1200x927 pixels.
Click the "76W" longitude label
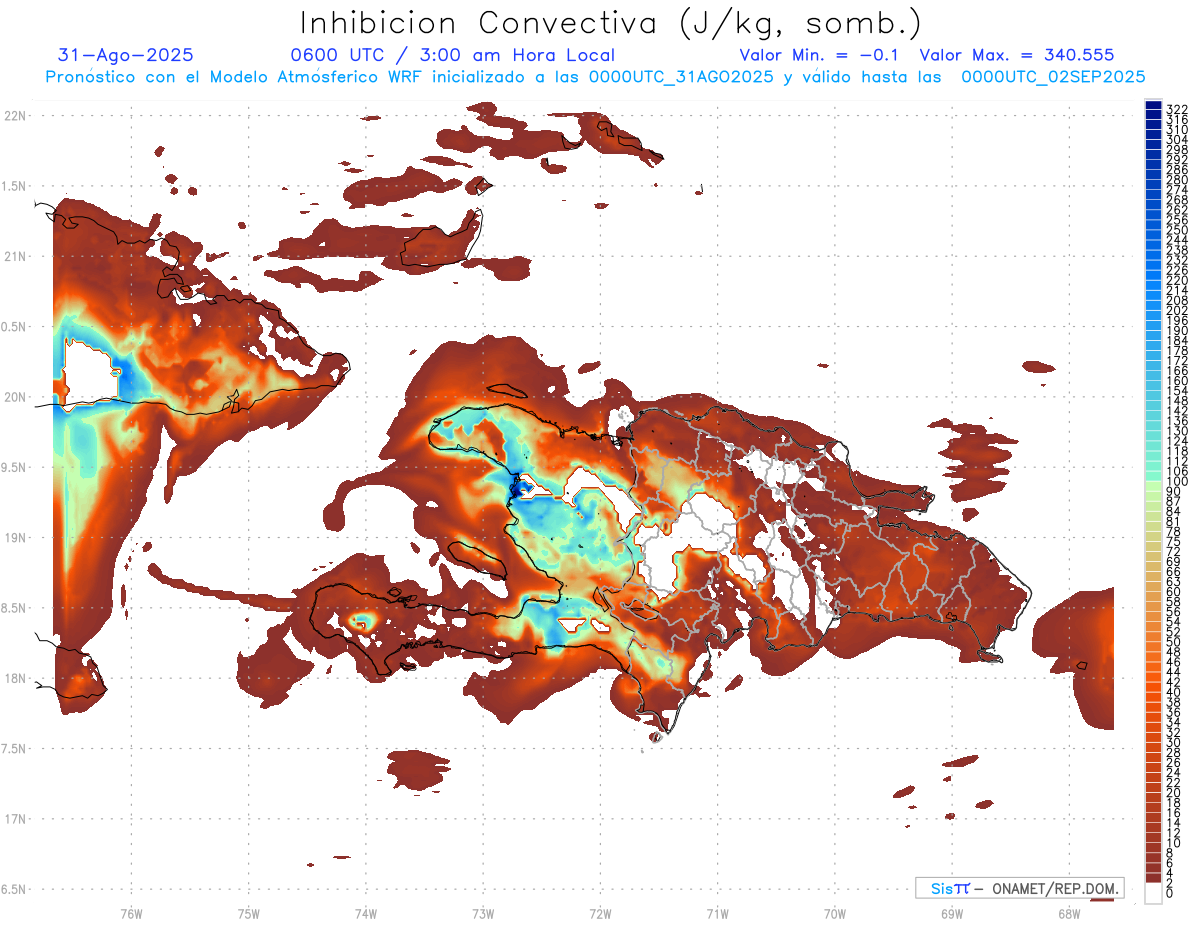[x=131, y=913]
